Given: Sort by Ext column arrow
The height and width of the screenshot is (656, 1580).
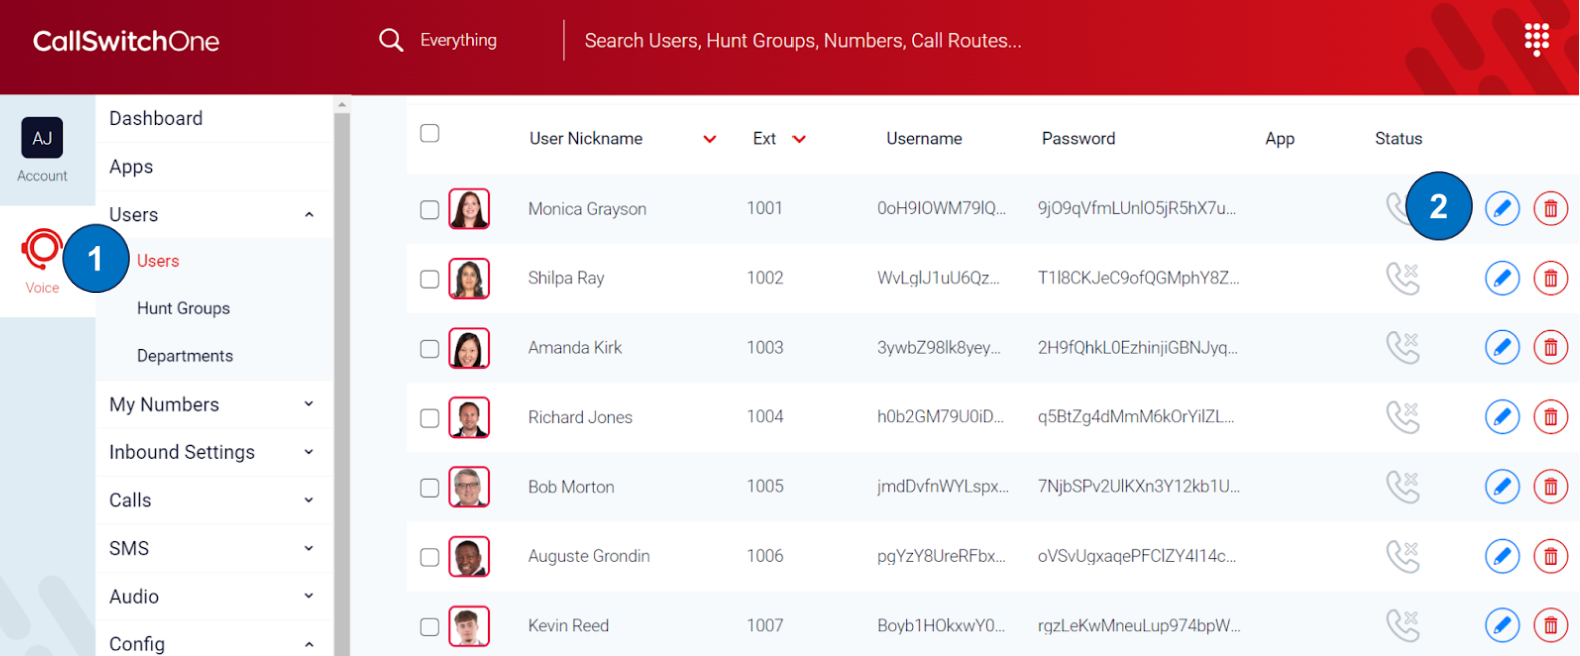Looking at the screenshot, I should 799,139.
